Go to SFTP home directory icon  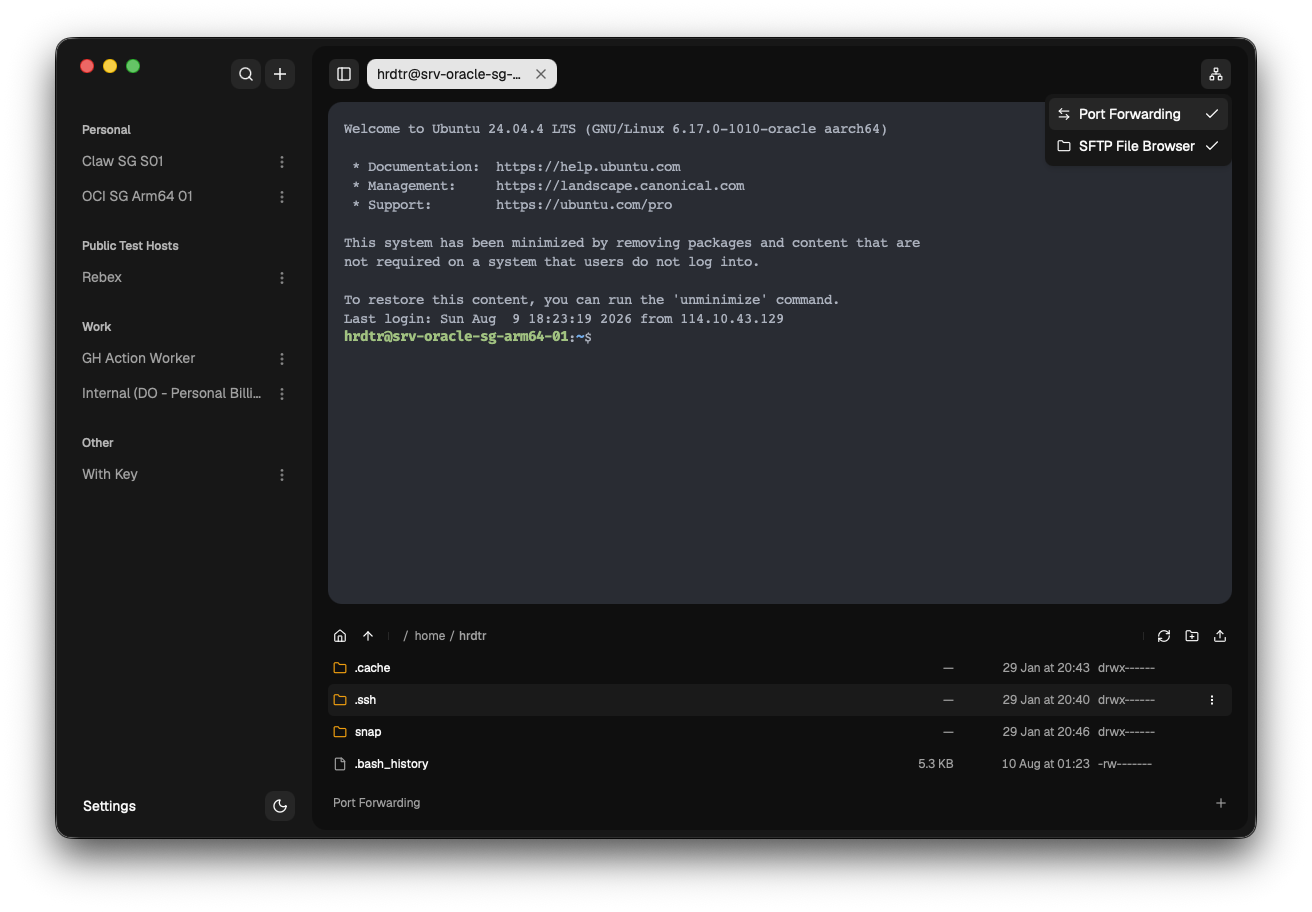(x=340, y=636)
